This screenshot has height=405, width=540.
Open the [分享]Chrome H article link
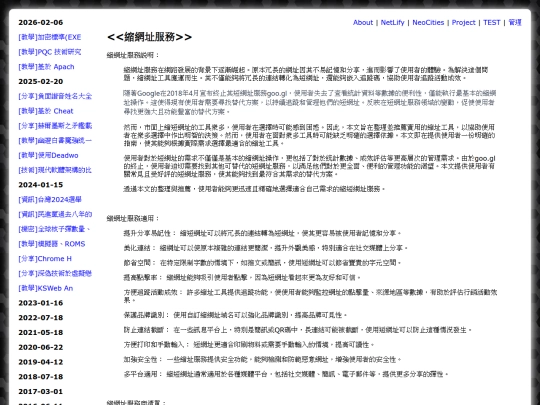(45, 259)
